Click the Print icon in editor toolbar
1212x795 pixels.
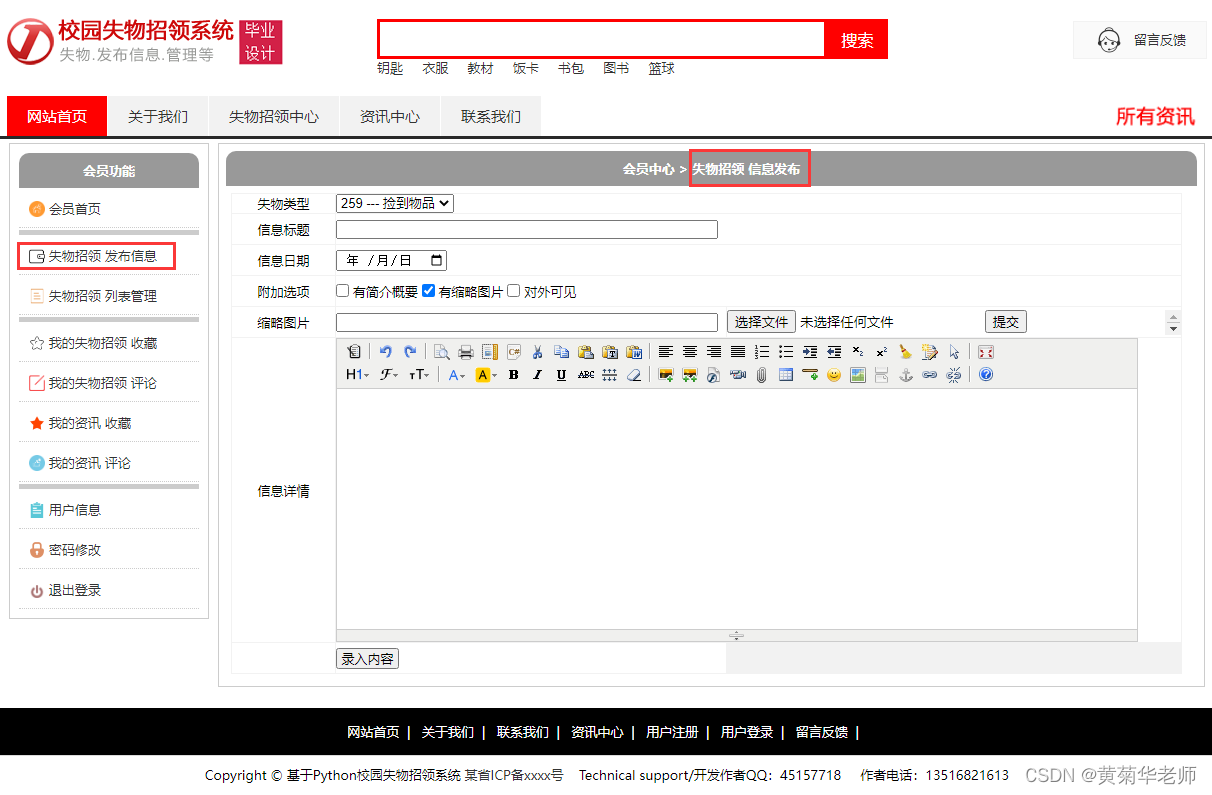(464, 351)
